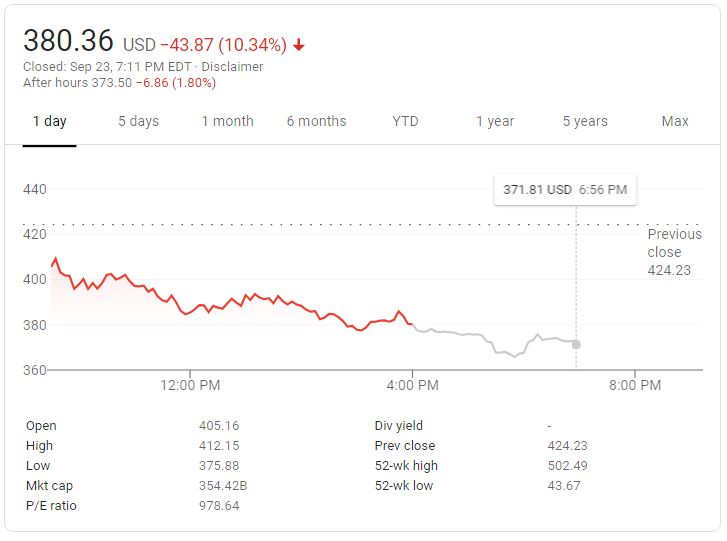Choose the Max range tab
Viewport: 727px width, 541px height.
675,121
